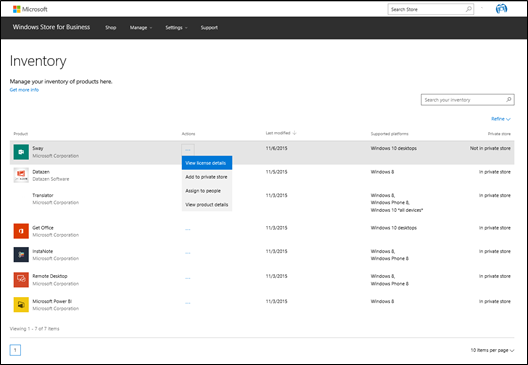528x365 pixels.
Task: Expand the Refine filter options
Action: point(501,119)
